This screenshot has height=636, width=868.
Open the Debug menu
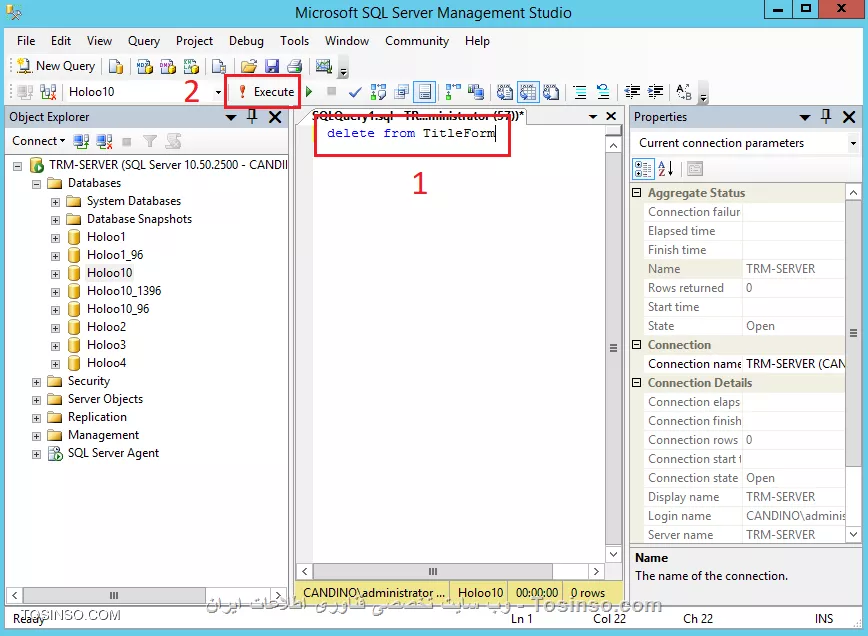coord(246,41)
